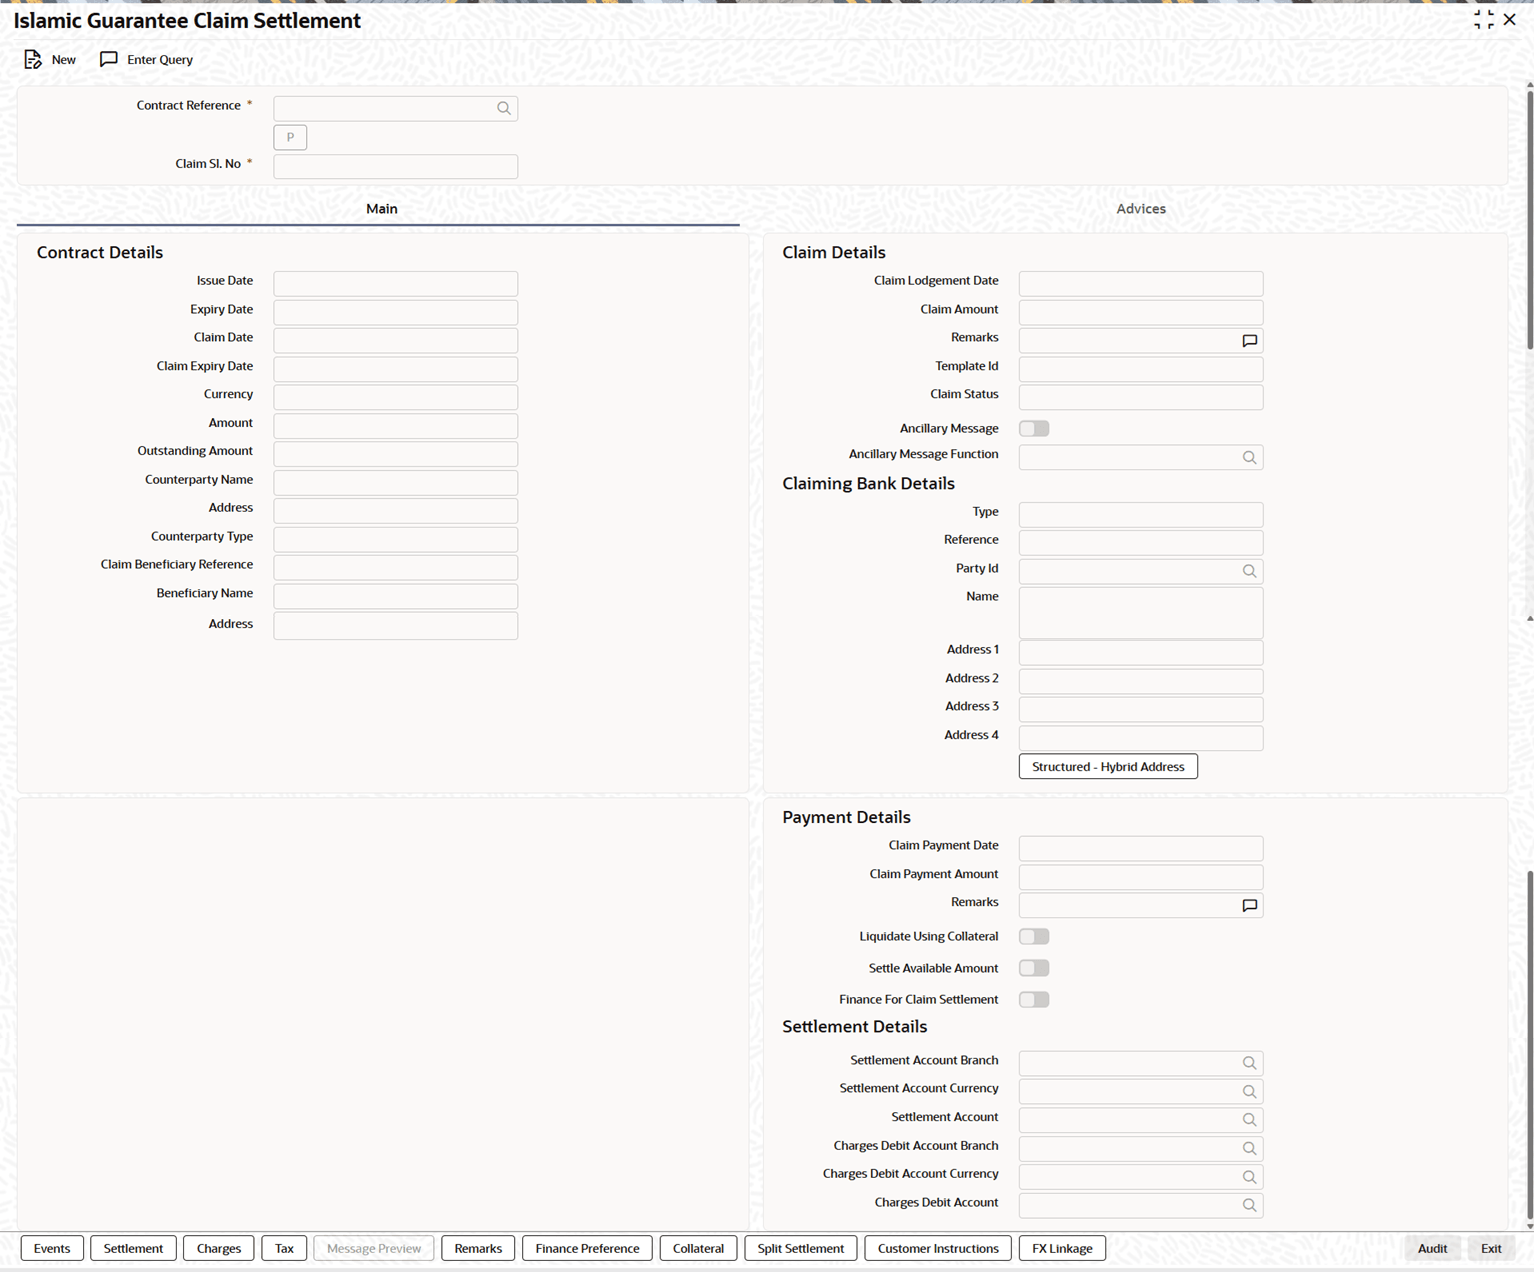Focus the Claim Payment Amount field

coord(1141,878)
